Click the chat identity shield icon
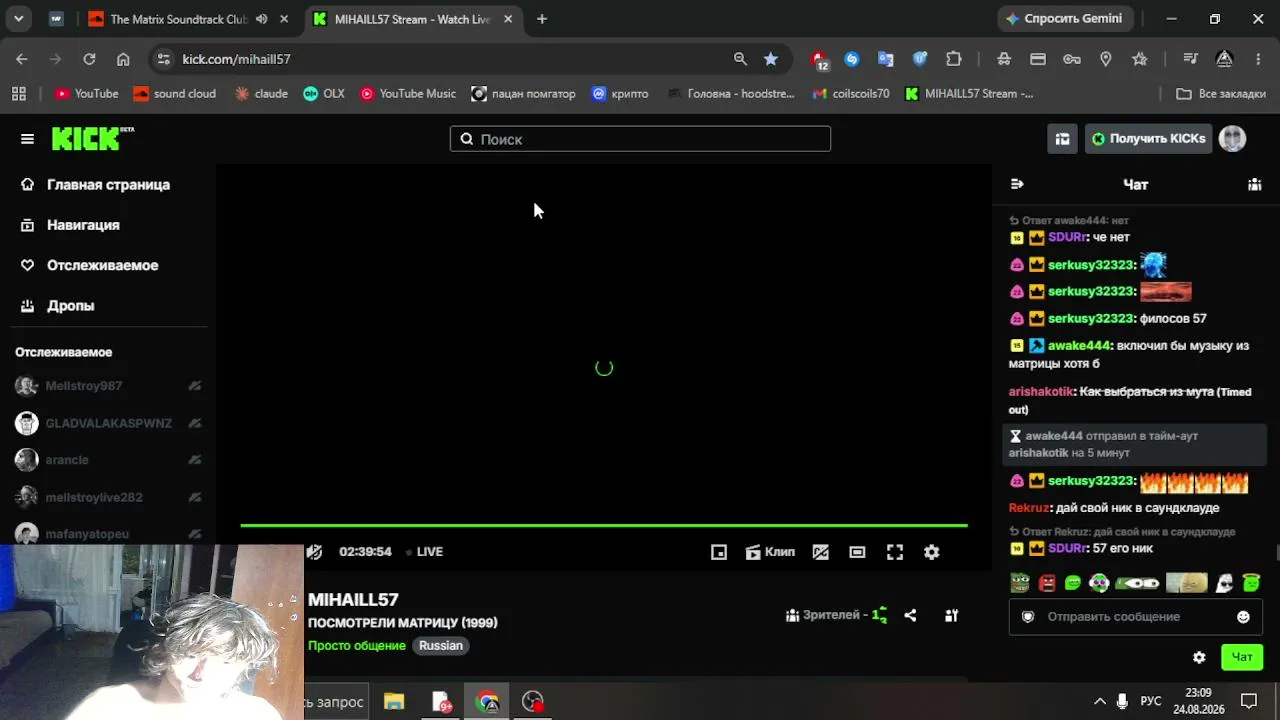This screenshot has width=1280, height=720. pos(1027,617)
